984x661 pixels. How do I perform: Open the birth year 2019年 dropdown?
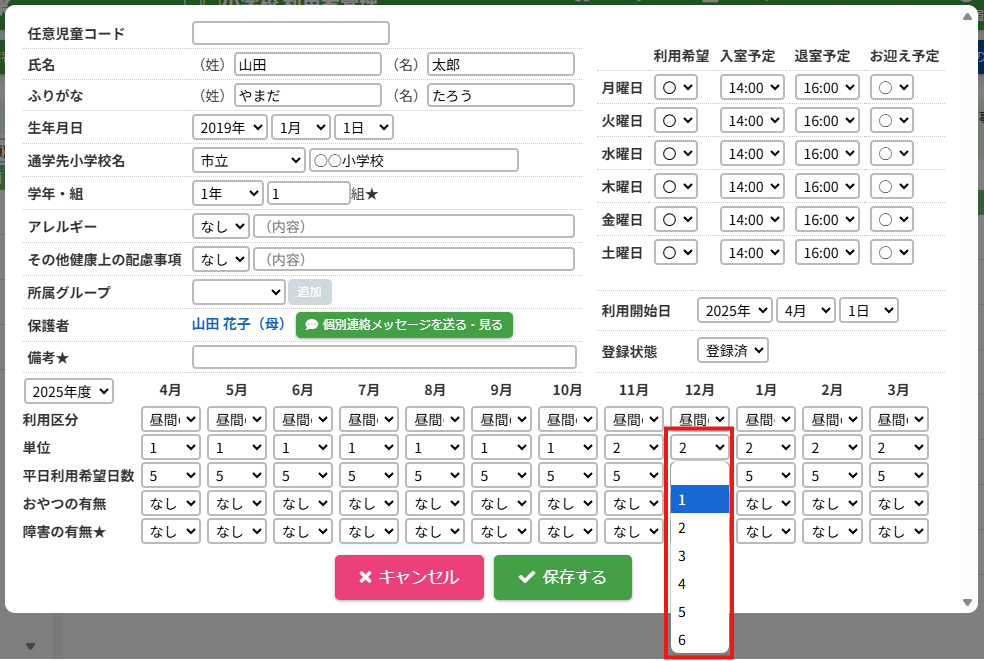click(x=229, y=127)
